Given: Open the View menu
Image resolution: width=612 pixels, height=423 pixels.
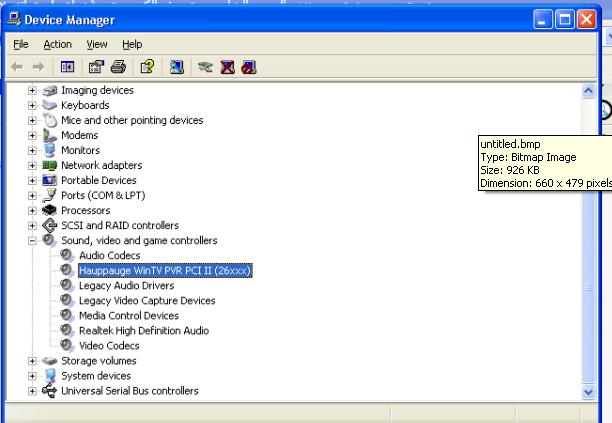Looking at the screenshot, I should pyautogui.click(x=97, y=44).
